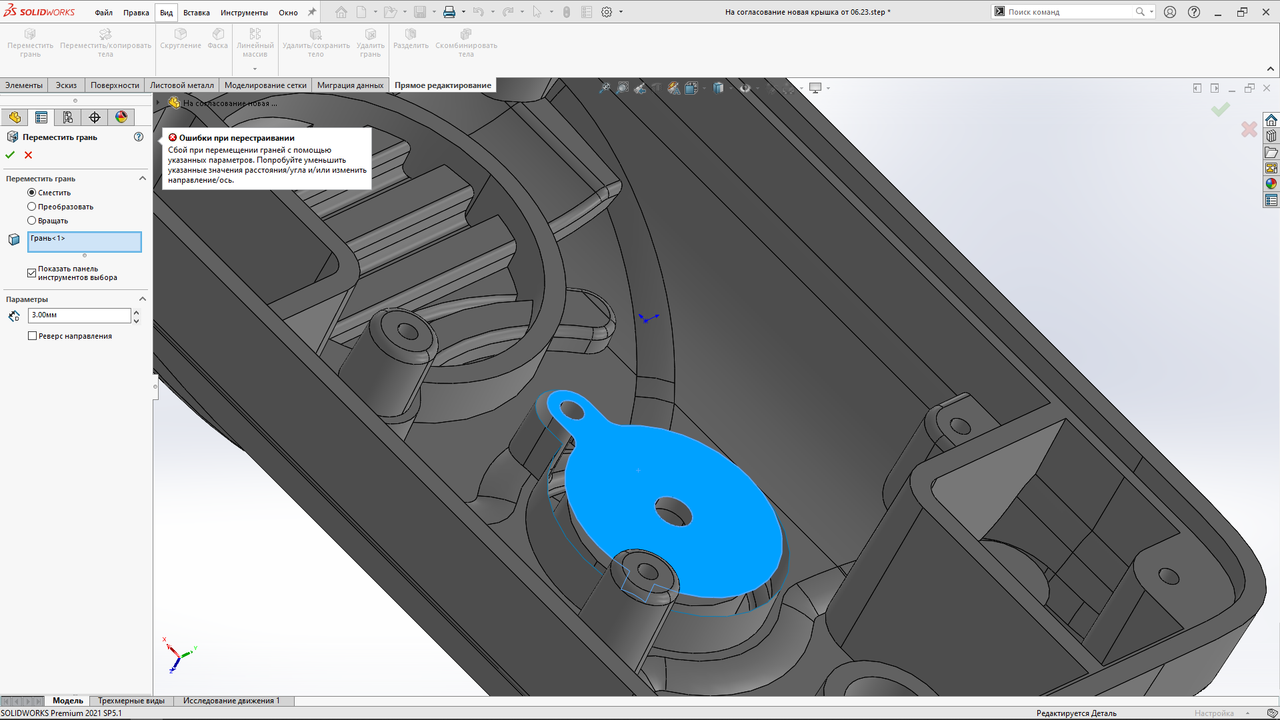Open the Файл menu
Viewport: 1280px width, 720px height.
103,12
